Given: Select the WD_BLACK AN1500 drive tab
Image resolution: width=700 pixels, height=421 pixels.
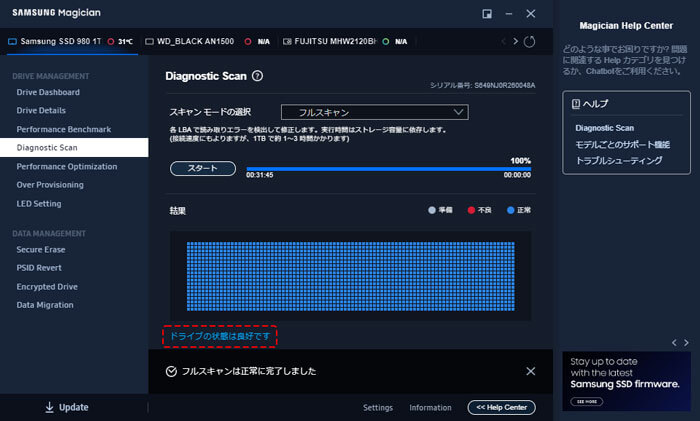Looking at the screenshot, I should 208,42.
